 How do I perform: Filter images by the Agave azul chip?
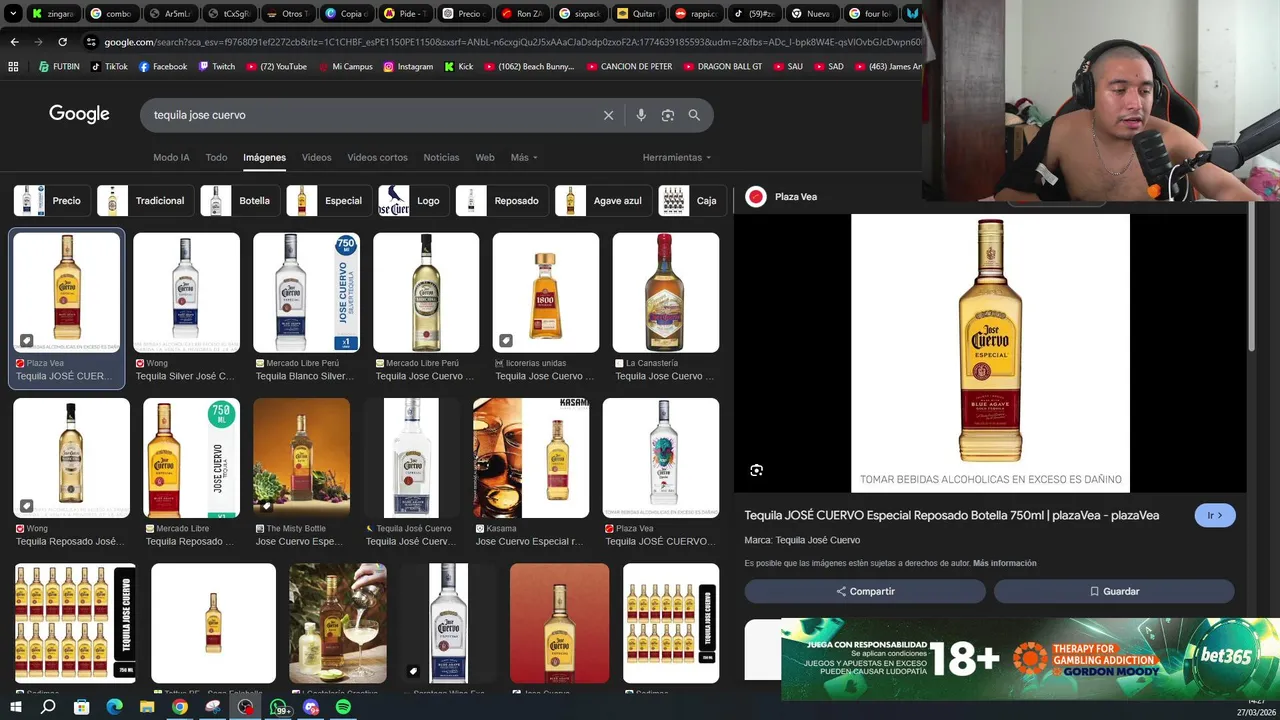coord(603,201)
